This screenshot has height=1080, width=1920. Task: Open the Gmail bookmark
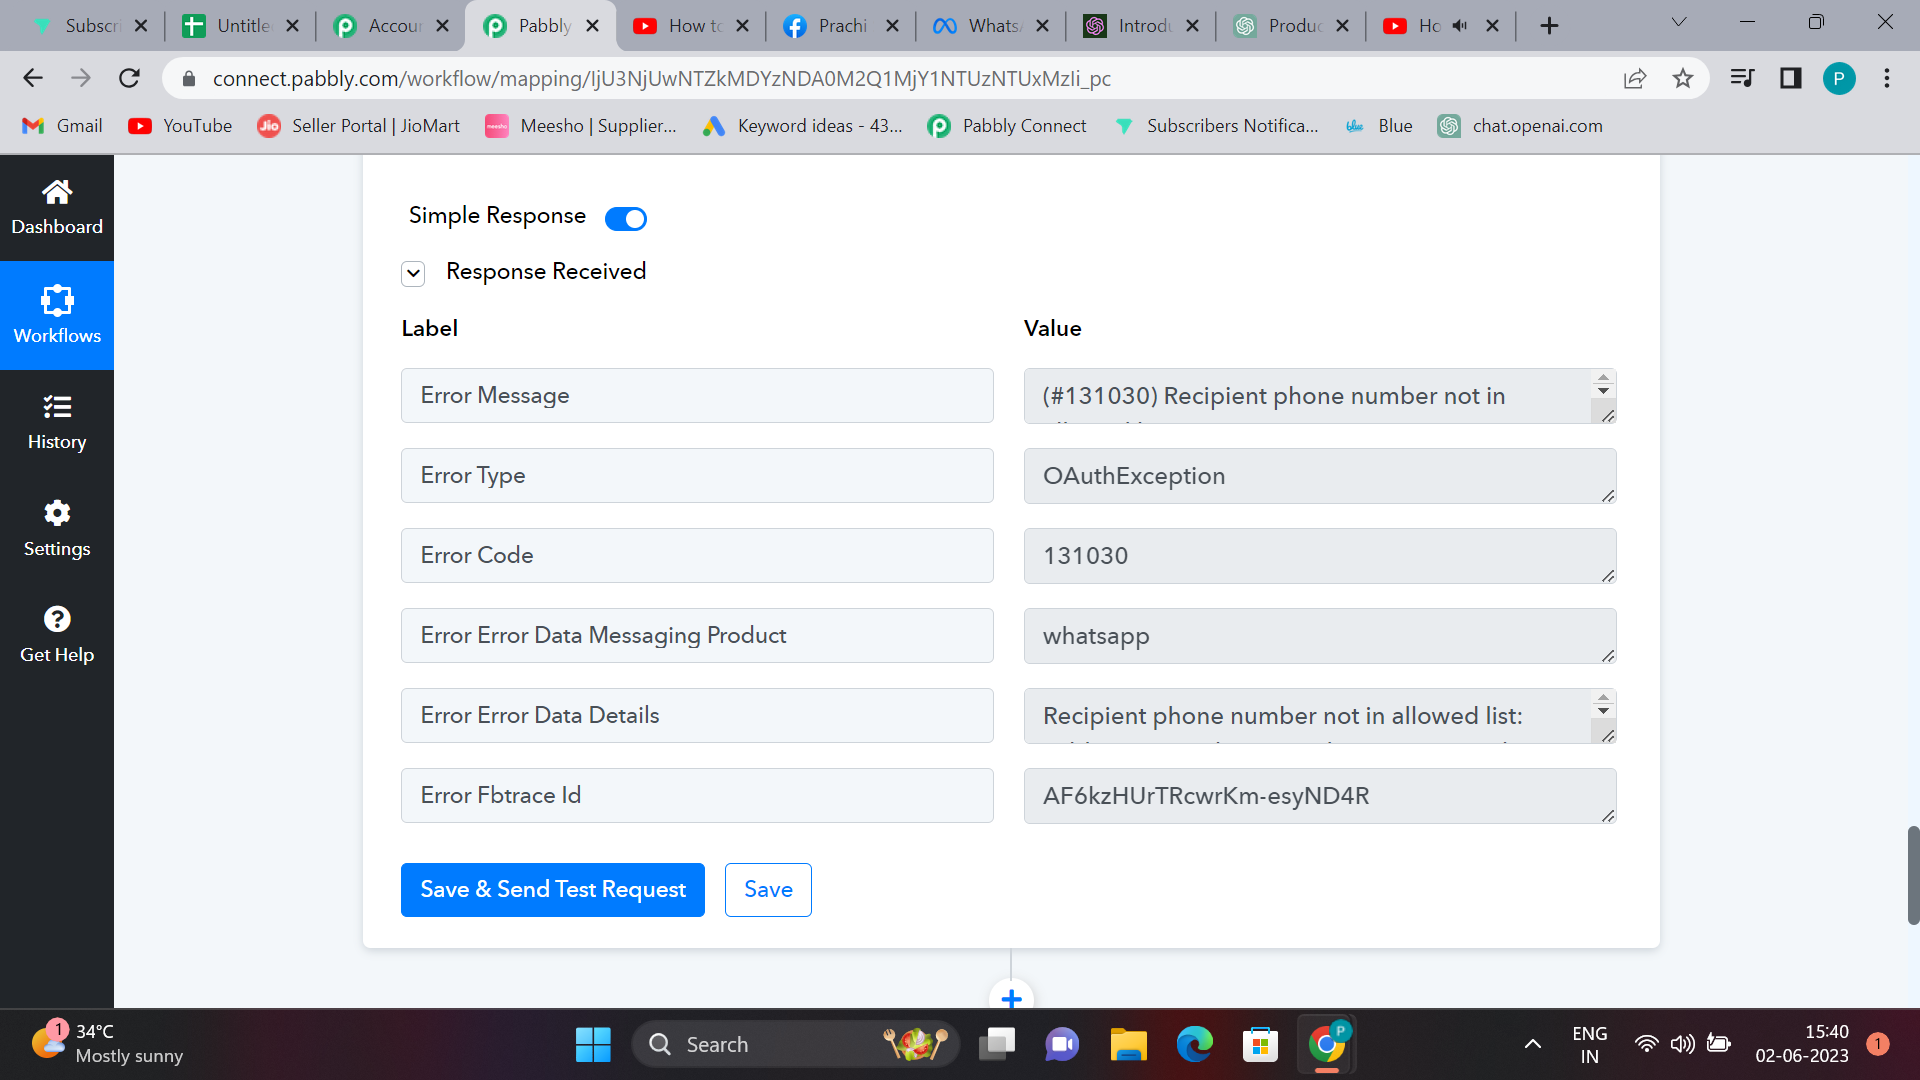tap(63, 126)
